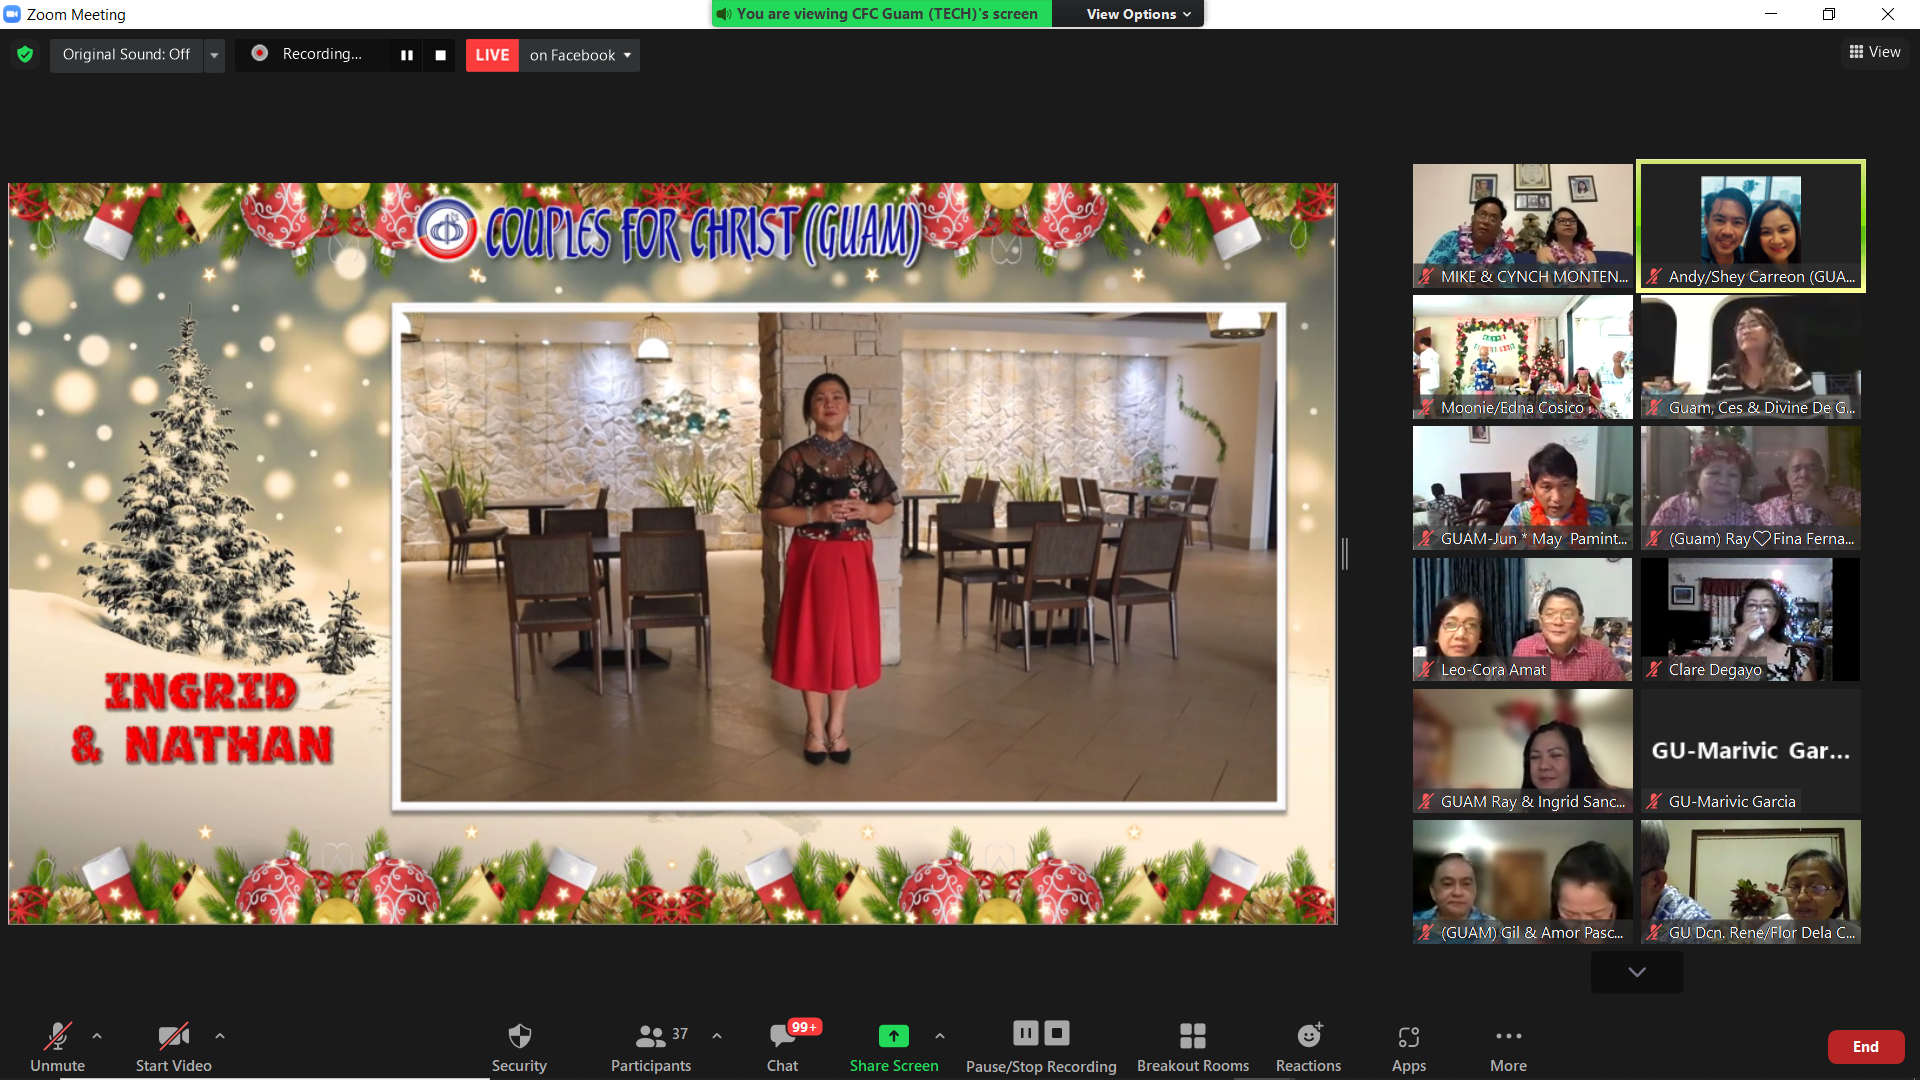This screenshot has width=1920, height=1080.
Task: Open the View Options dropdown
Action: click(1138, 14)
